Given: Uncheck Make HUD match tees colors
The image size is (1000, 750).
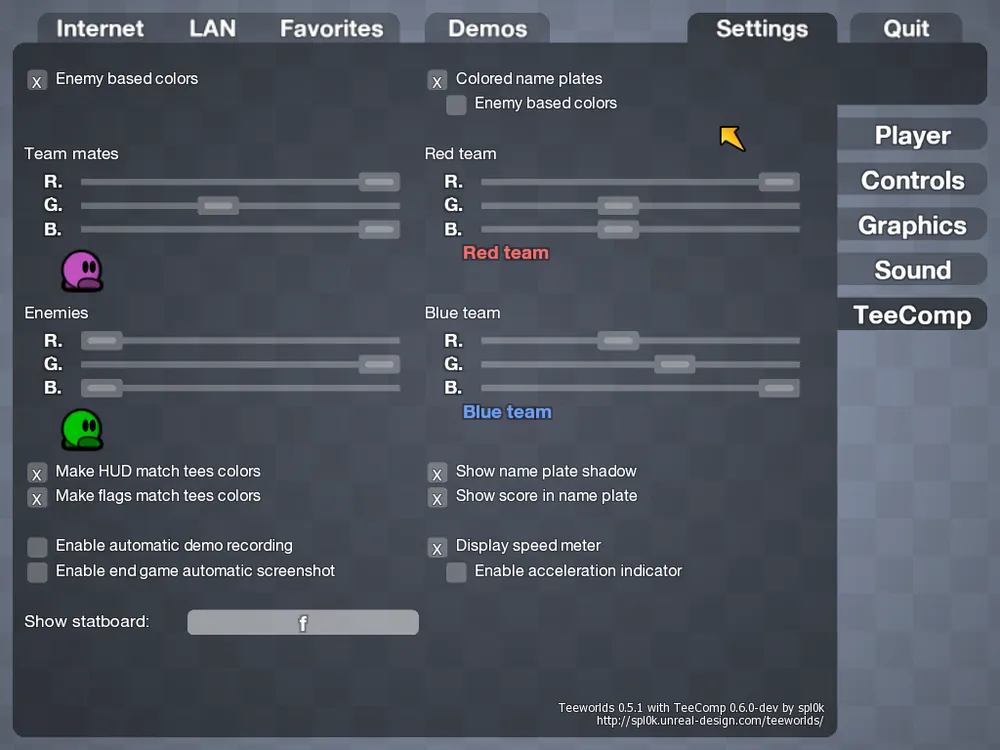Looking at the screenshot, I should 37,473.
